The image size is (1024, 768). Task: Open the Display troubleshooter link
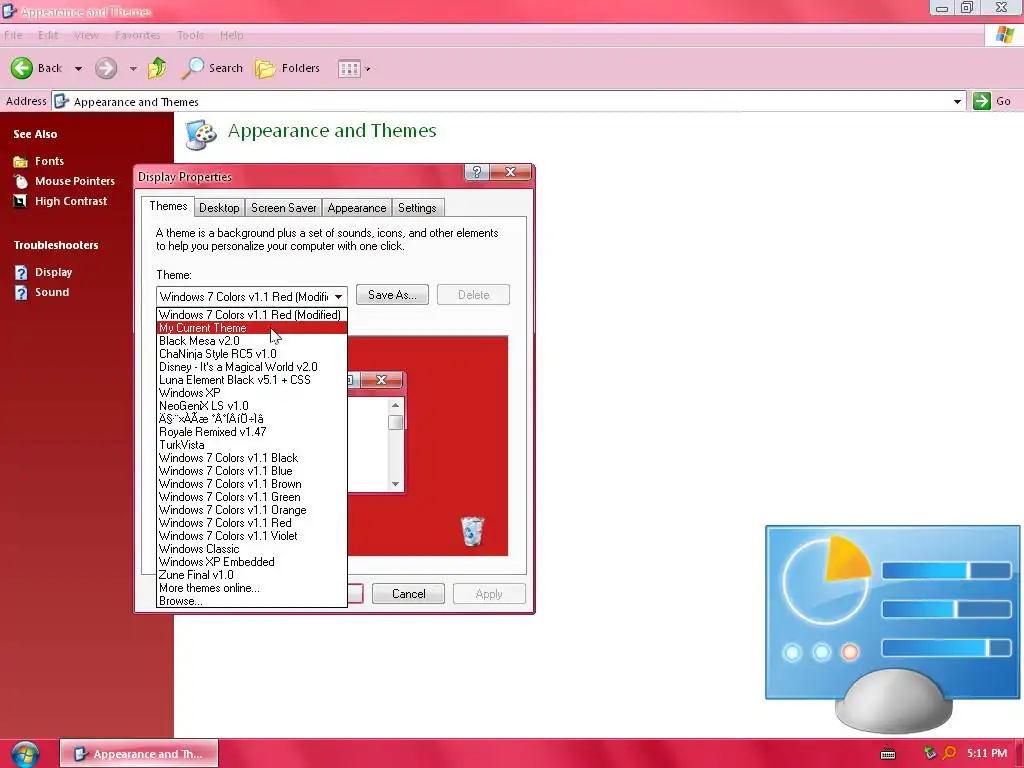[x=54, y=272]
